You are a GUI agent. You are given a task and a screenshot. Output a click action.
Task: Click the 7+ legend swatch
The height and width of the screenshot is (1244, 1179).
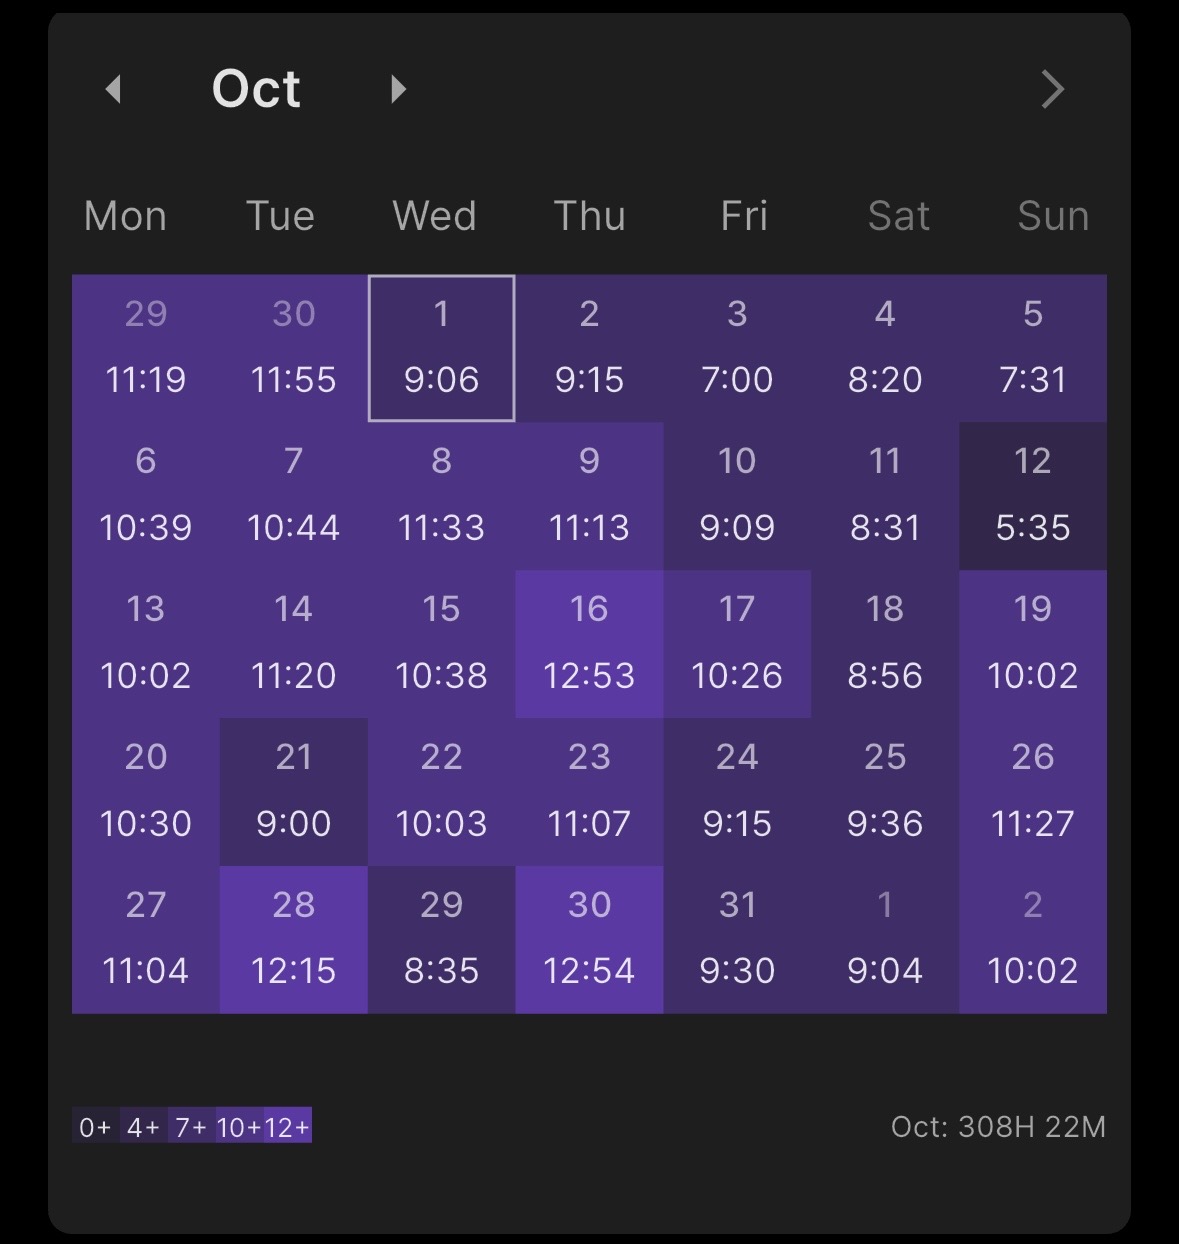click(191, 1126)
